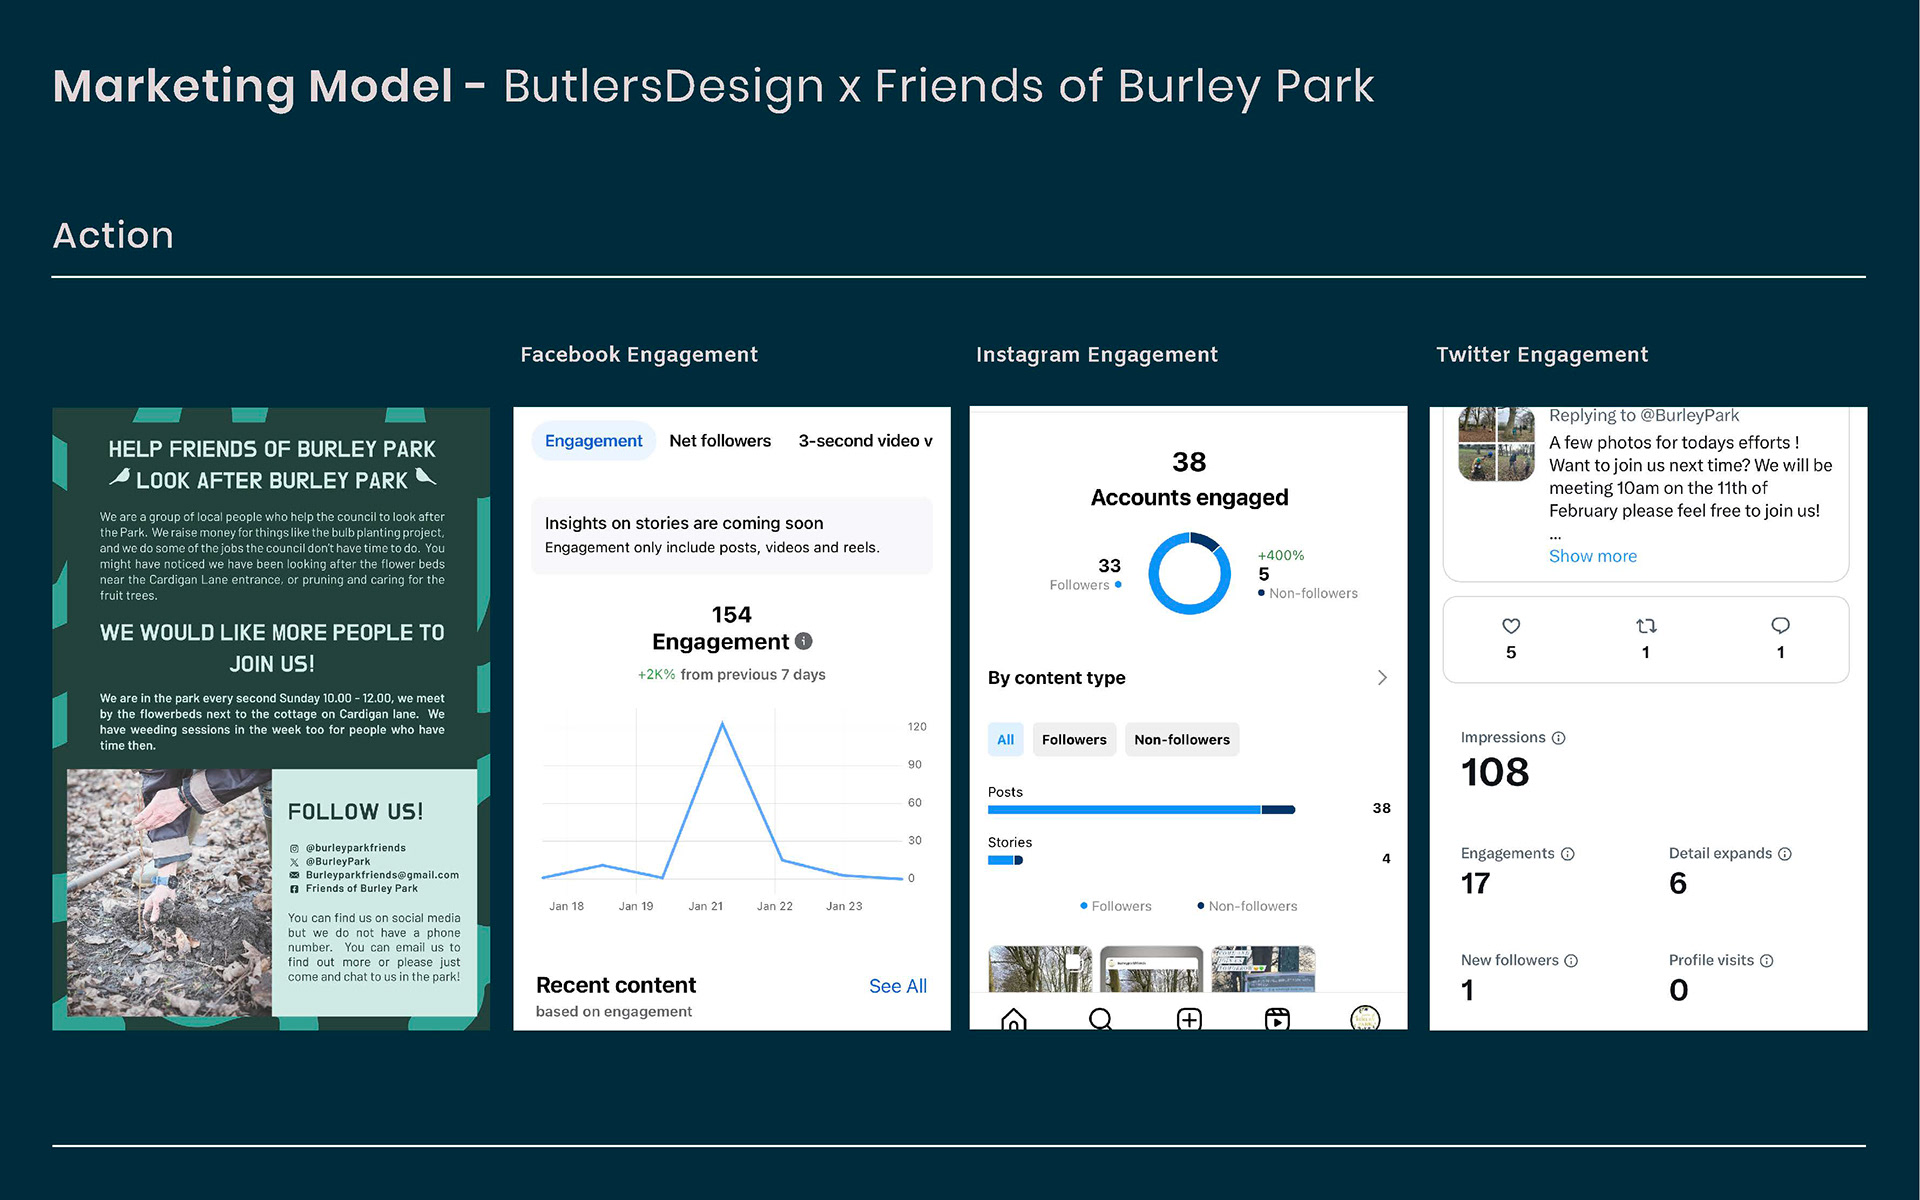Click the Instagram home icon
Viewport: 1920px width, 1200px height.
pos(1013,1019)
